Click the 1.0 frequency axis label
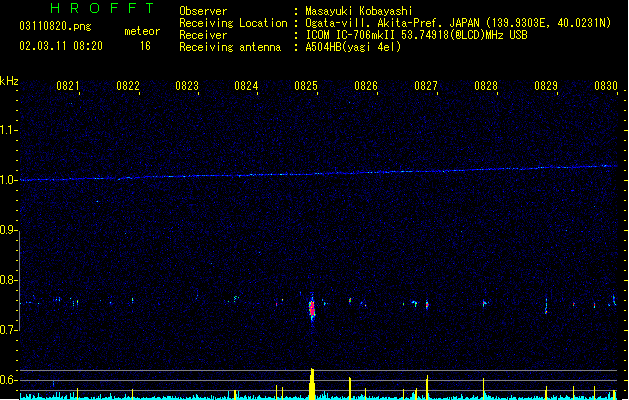 click(x=8, y=180)
